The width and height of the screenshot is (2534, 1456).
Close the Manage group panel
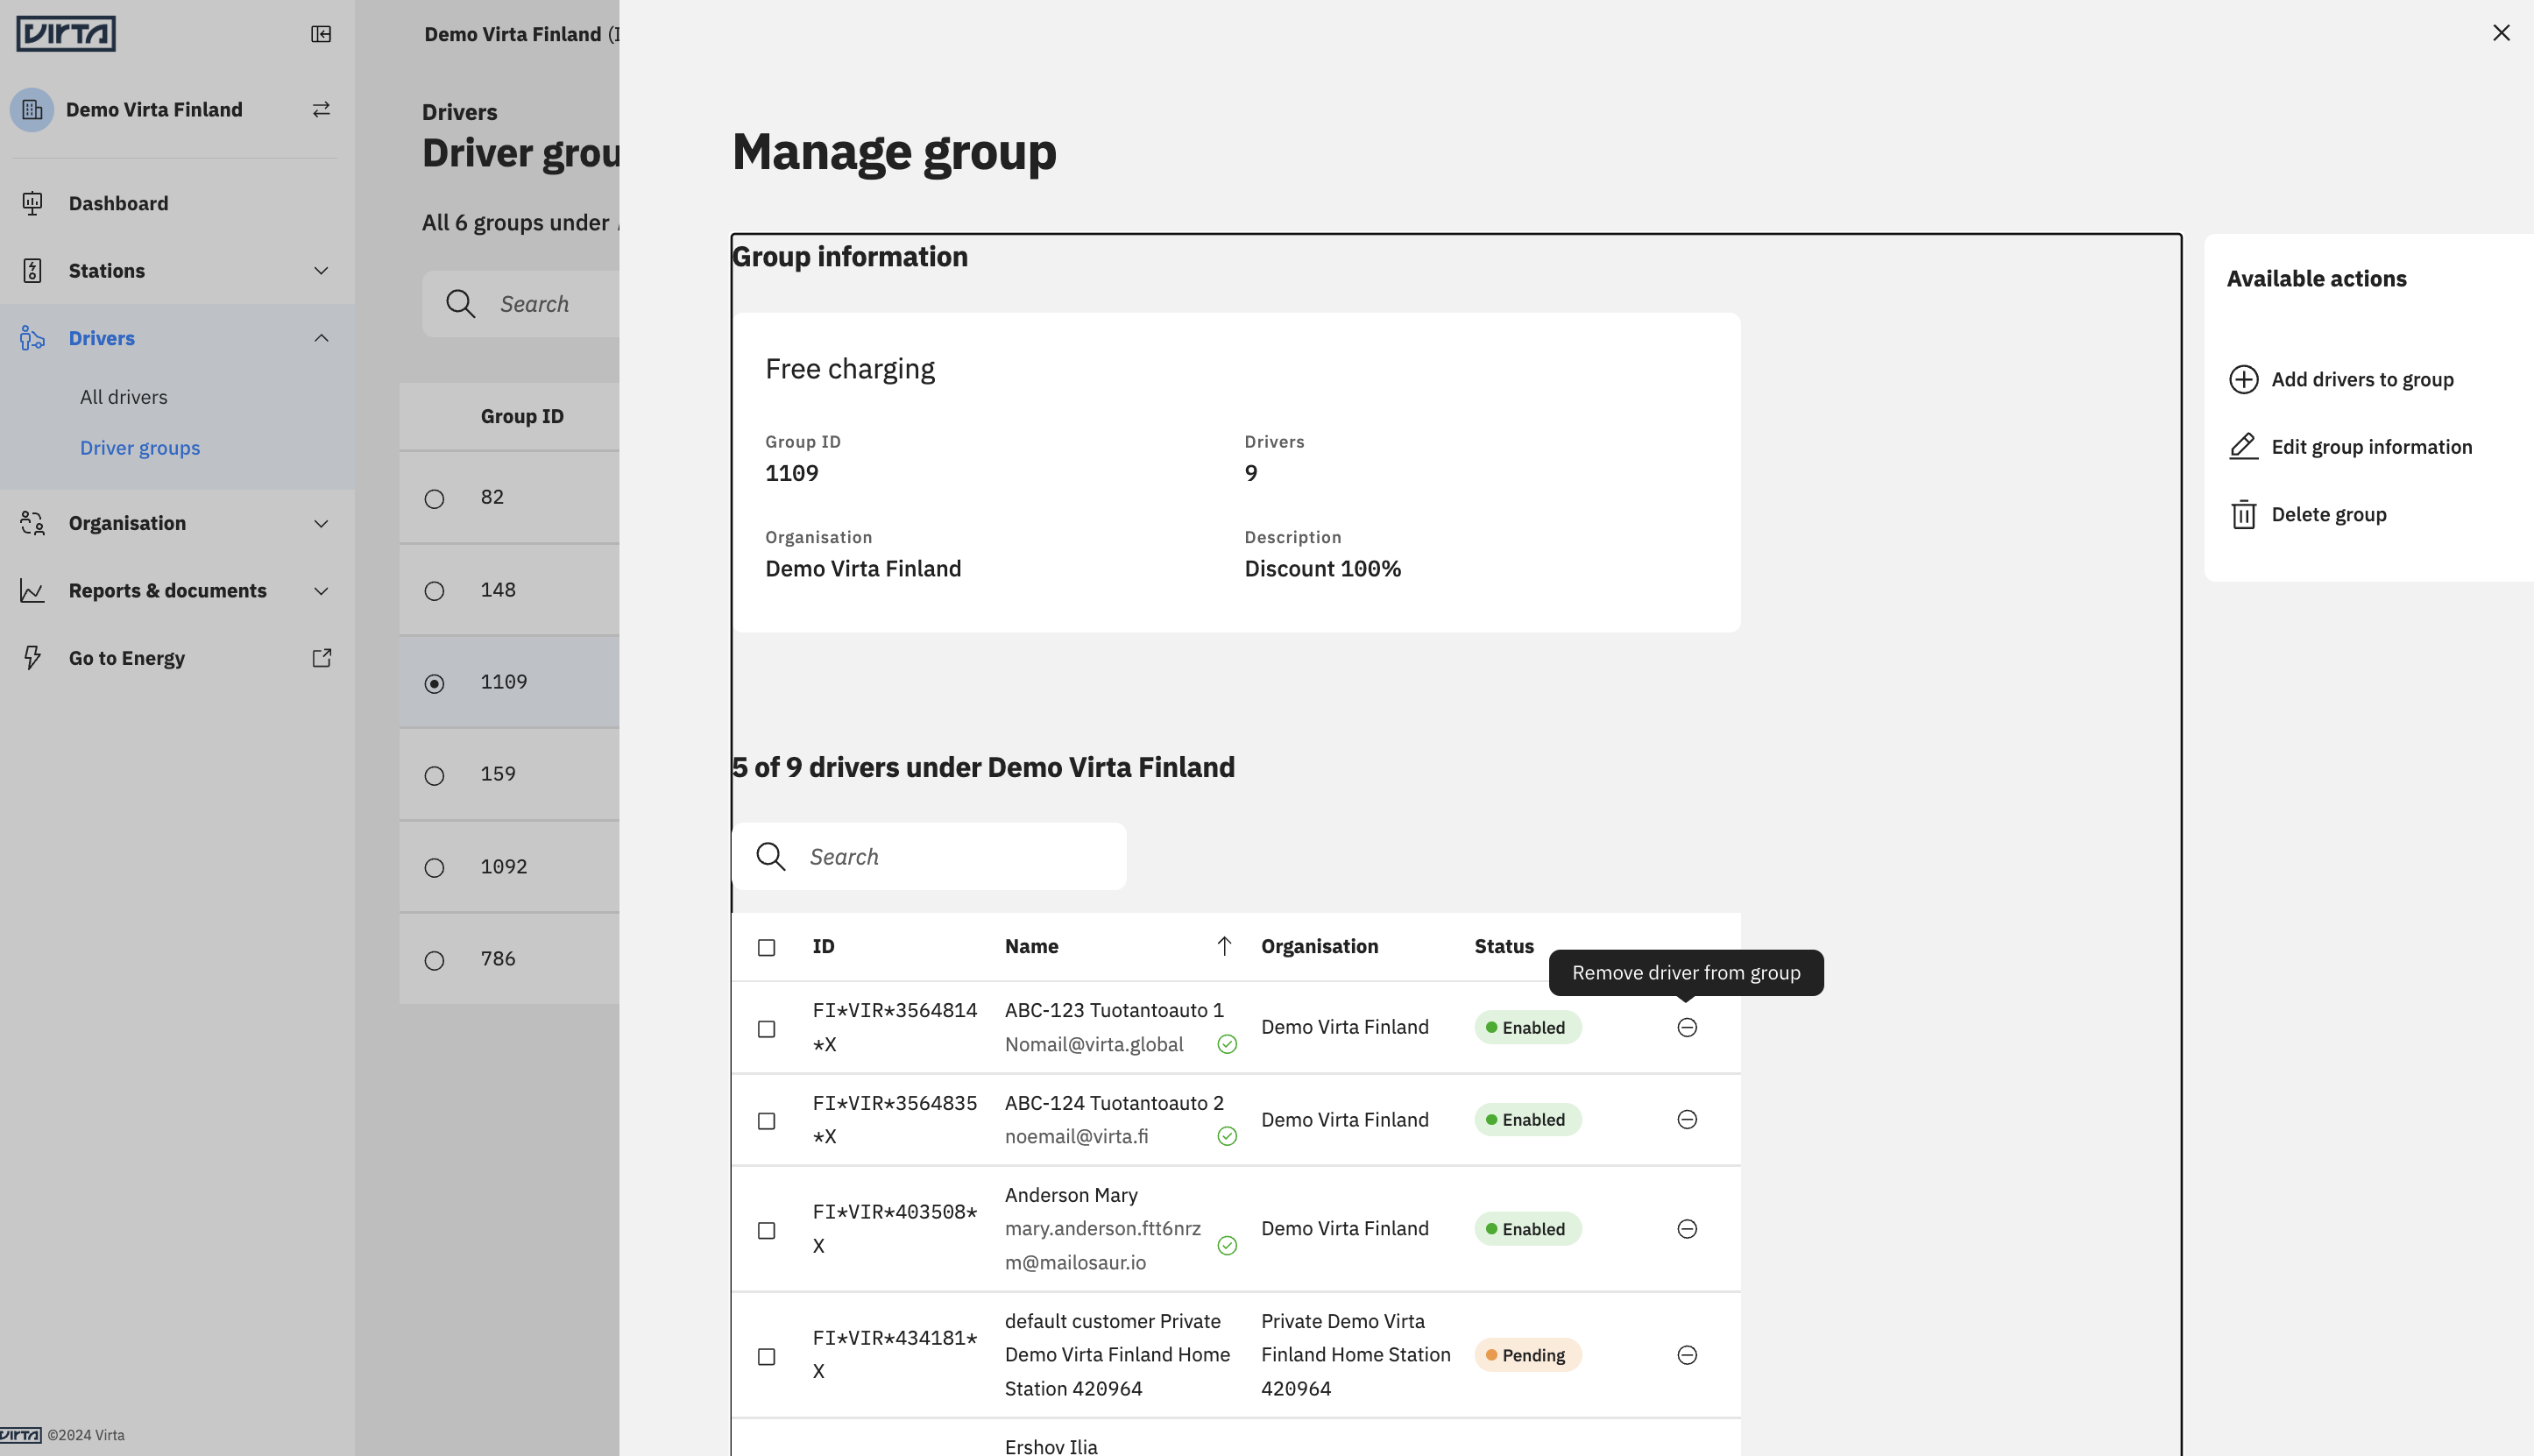[x=2500, y=33]
